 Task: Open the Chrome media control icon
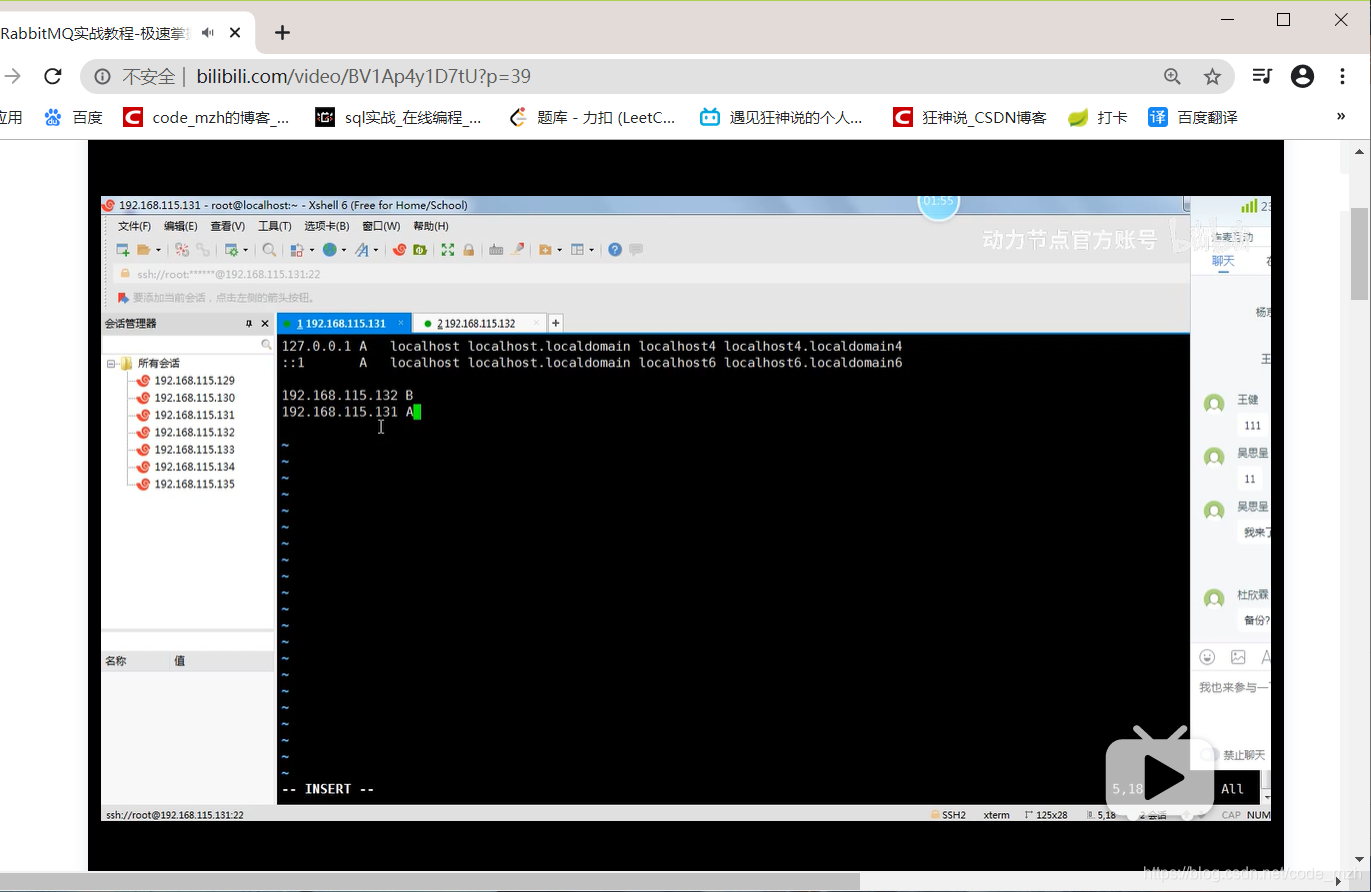coord(1263,76)
